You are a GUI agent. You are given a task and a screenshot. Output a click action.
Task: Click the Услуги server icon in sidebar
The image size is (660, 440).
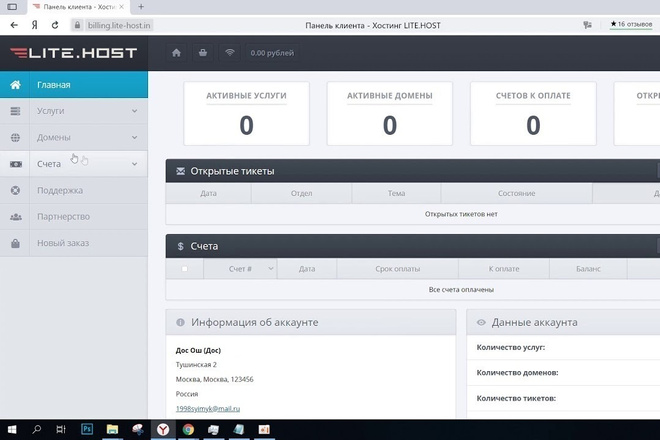tap(15, 111)
